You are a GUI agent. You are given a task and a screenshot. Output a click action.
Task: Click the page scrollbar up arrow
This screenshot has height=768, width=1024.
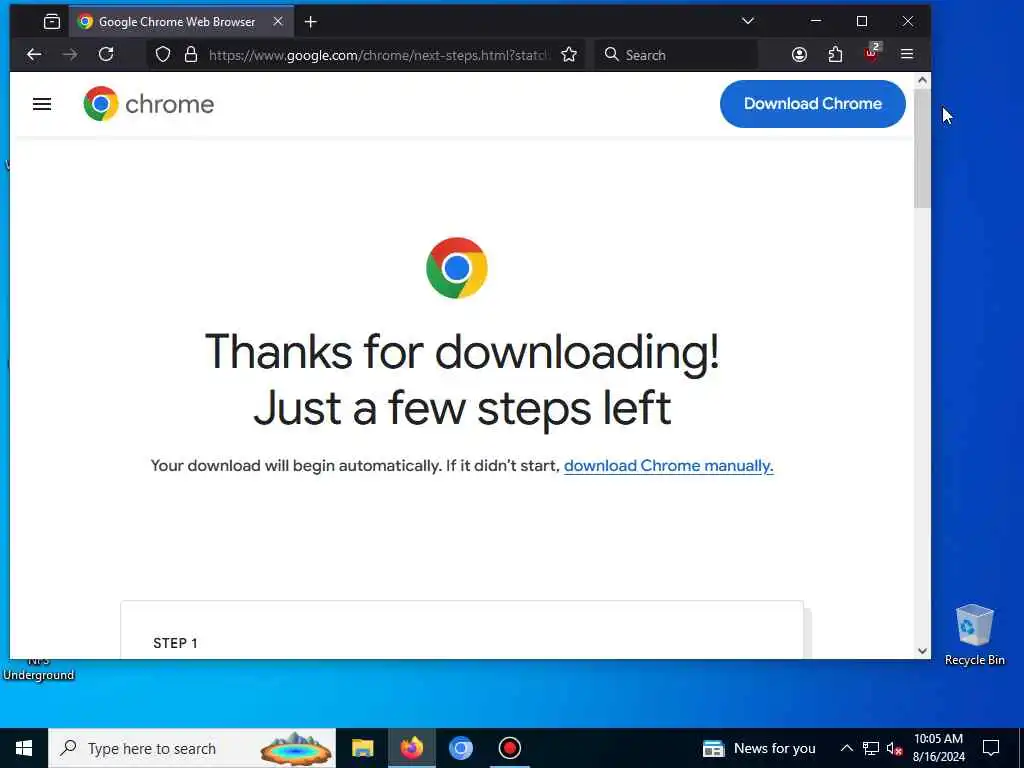[x=922, y=80]
